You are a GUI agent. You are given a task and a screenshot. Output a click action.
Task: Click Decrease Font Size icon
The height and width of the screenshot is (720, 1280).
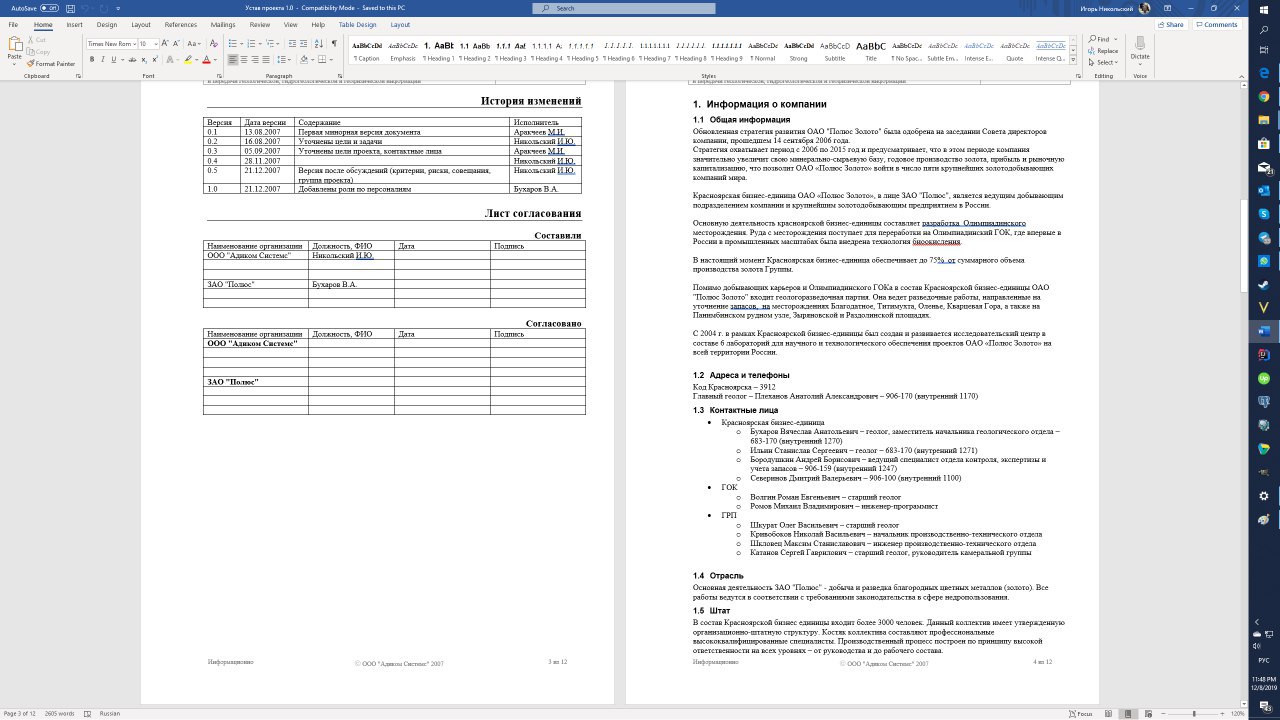[x=178, y=44]
